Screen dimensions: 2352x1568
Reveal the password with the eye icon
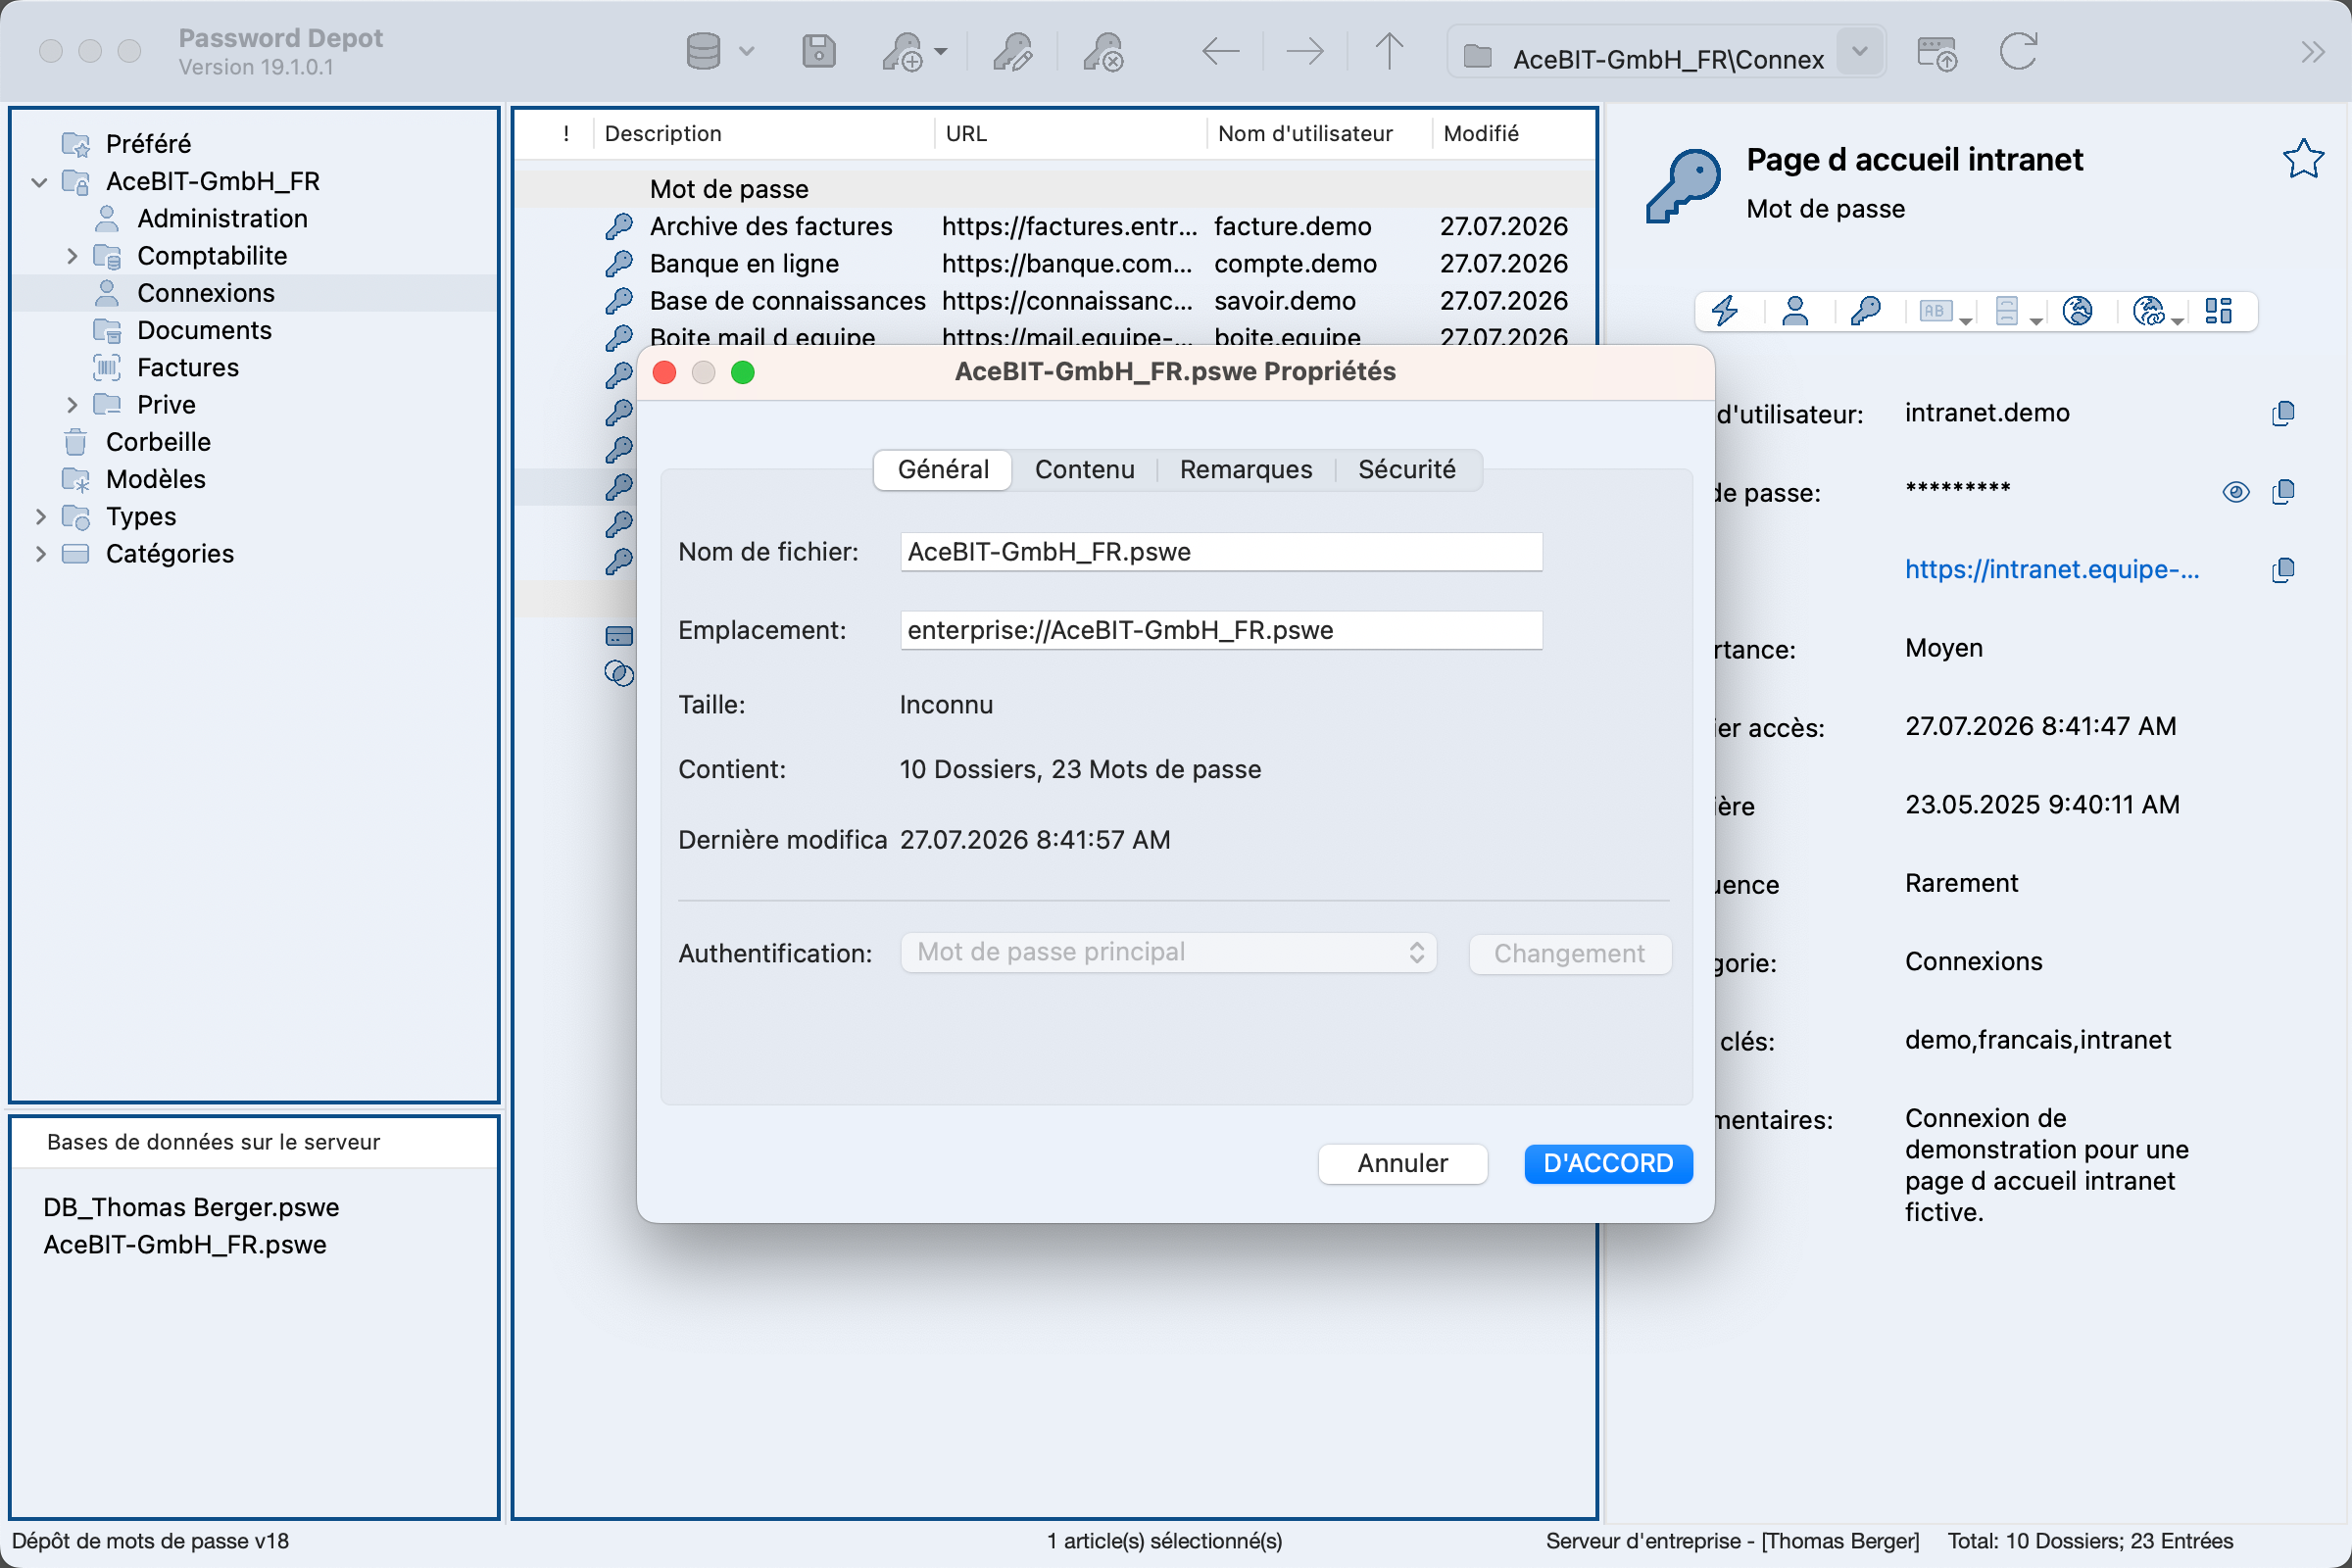pyautogui.click(x=2236, y=492)
